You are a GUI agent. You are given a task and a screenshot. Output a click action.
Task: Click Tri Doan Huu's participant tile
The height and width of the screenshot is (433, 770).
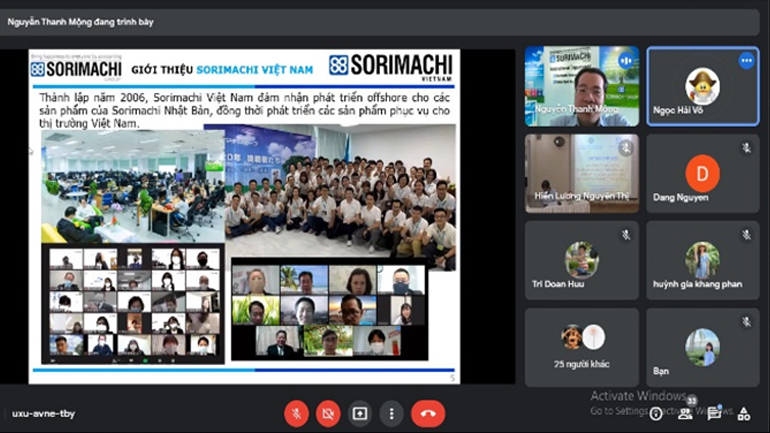[581, 260]
